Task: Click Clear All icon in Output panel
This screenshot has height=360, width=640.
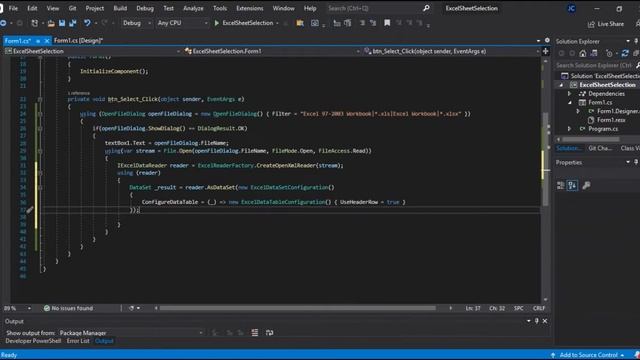Action: [x=255, y=333]
